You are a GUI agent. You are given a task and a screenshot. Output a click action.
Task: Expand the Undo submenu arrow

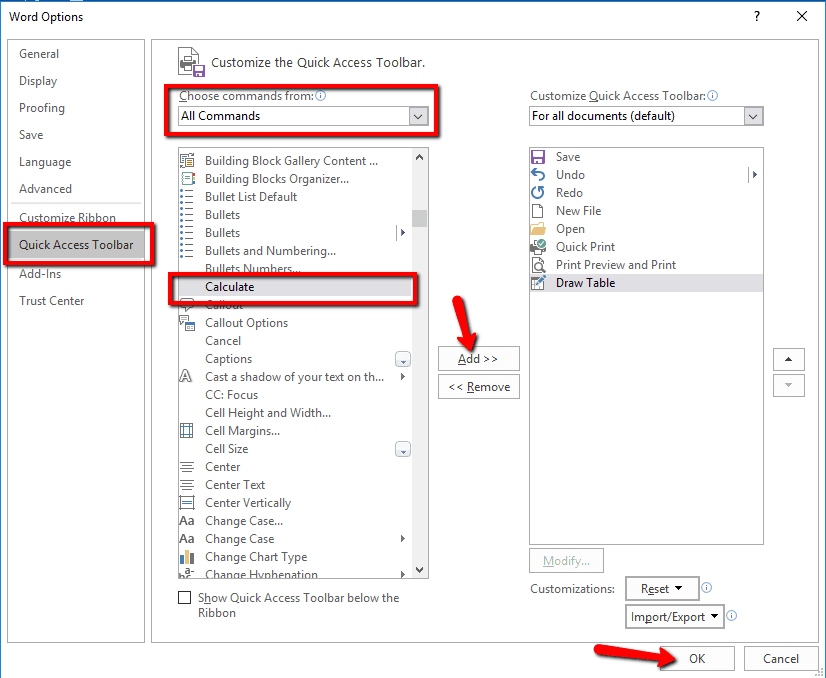click(x=755, y=174)
